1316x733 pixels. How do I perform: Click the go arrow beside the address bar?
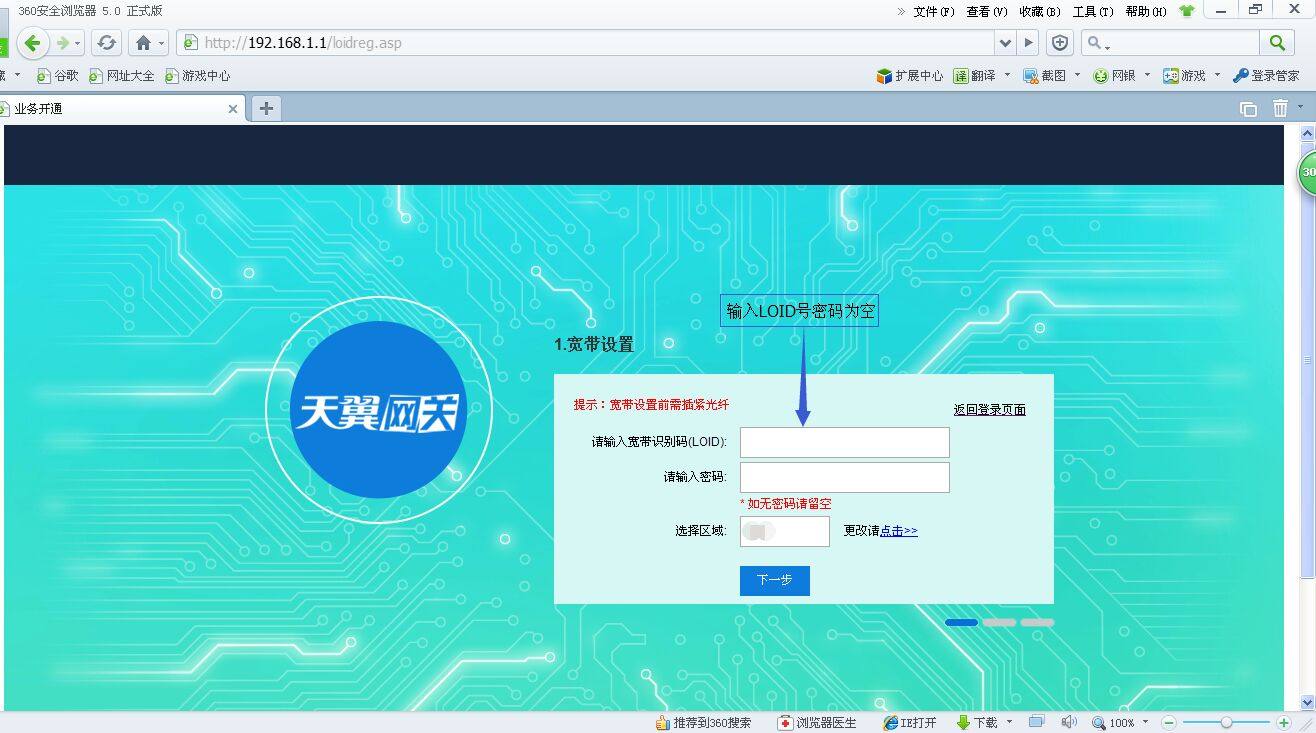[x=1028, y=43]
